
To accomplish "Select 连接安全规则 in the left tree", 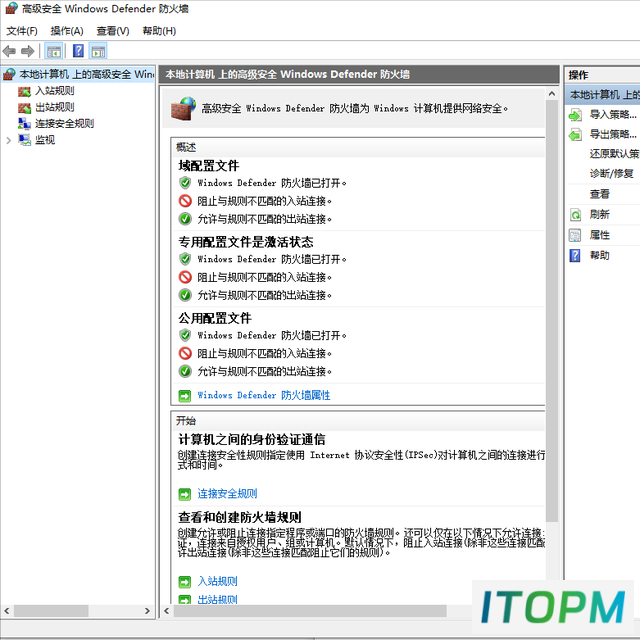I will click(x=64, y=124).
